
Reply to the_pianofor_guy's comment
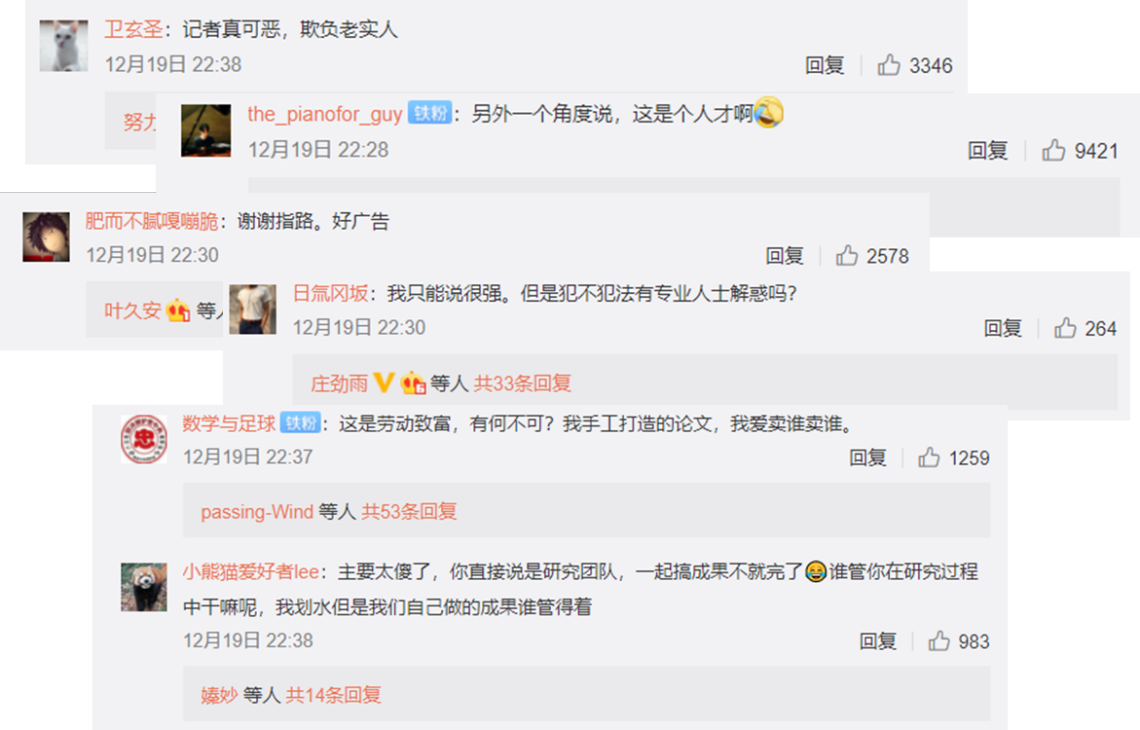tap(987, 151)
